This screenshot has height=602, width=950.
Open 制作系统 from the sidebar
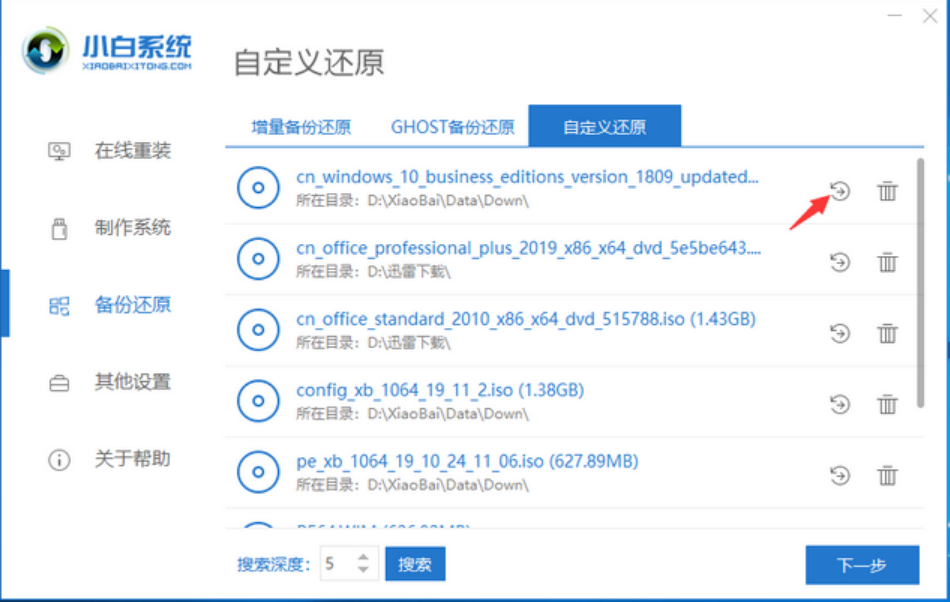coord(132,228)
